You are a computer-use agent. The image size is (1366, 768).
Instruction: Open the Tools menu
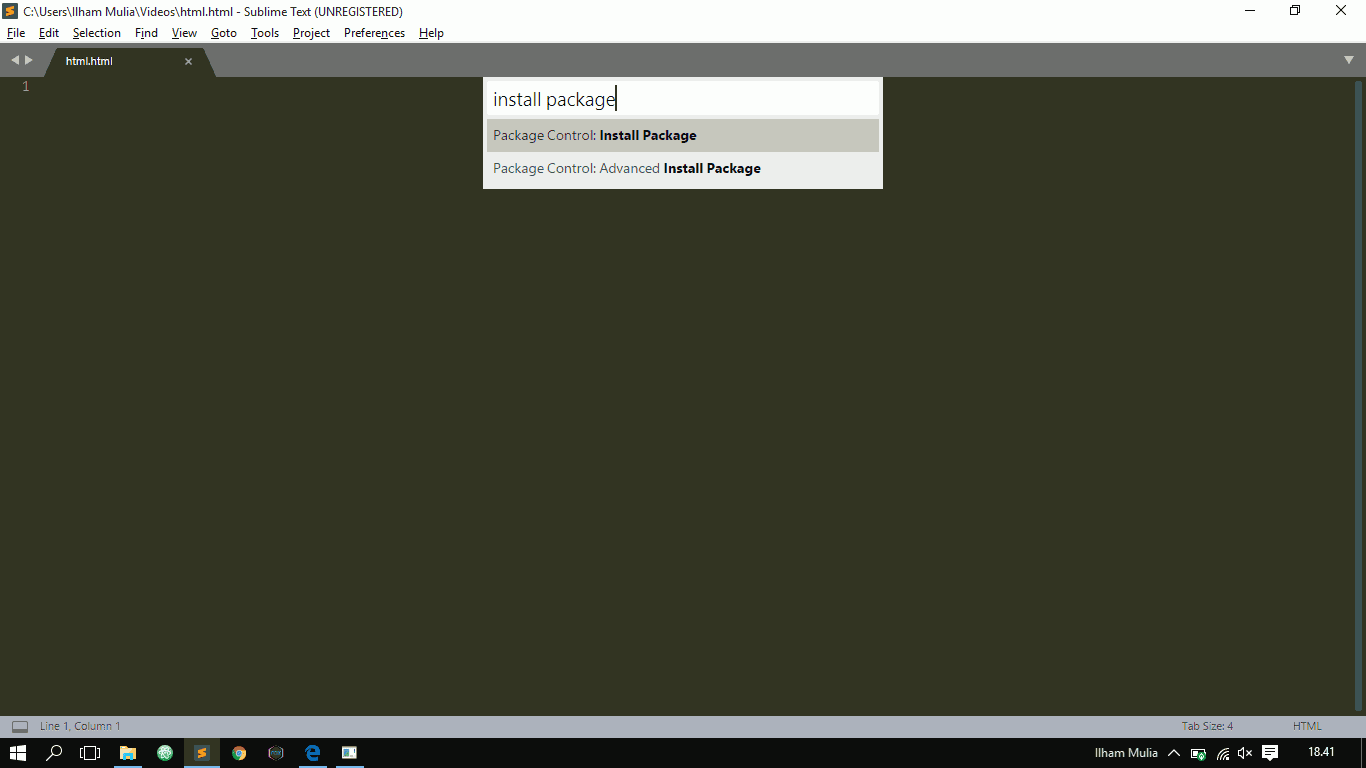265,33
